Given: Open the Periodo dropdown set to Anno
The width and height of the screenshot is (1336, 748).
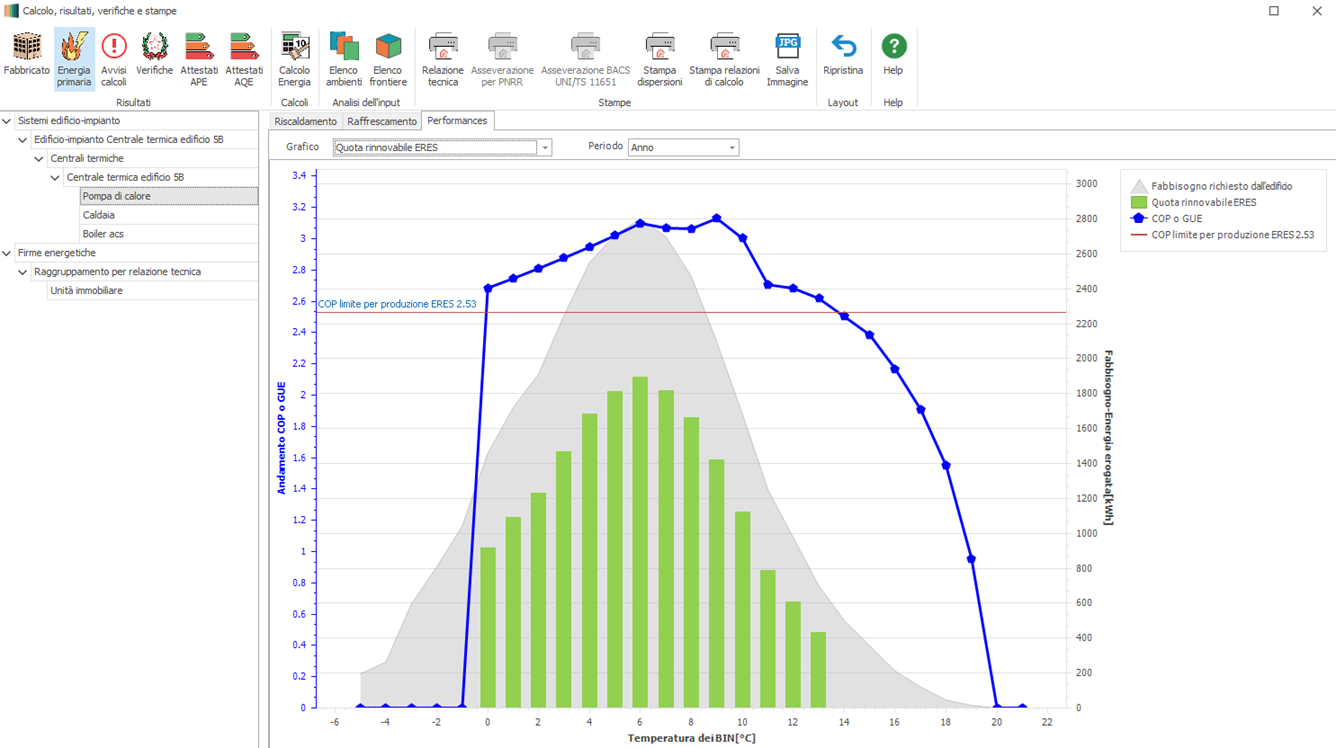Looking at the screenshot, I should [x=732, y=148].
